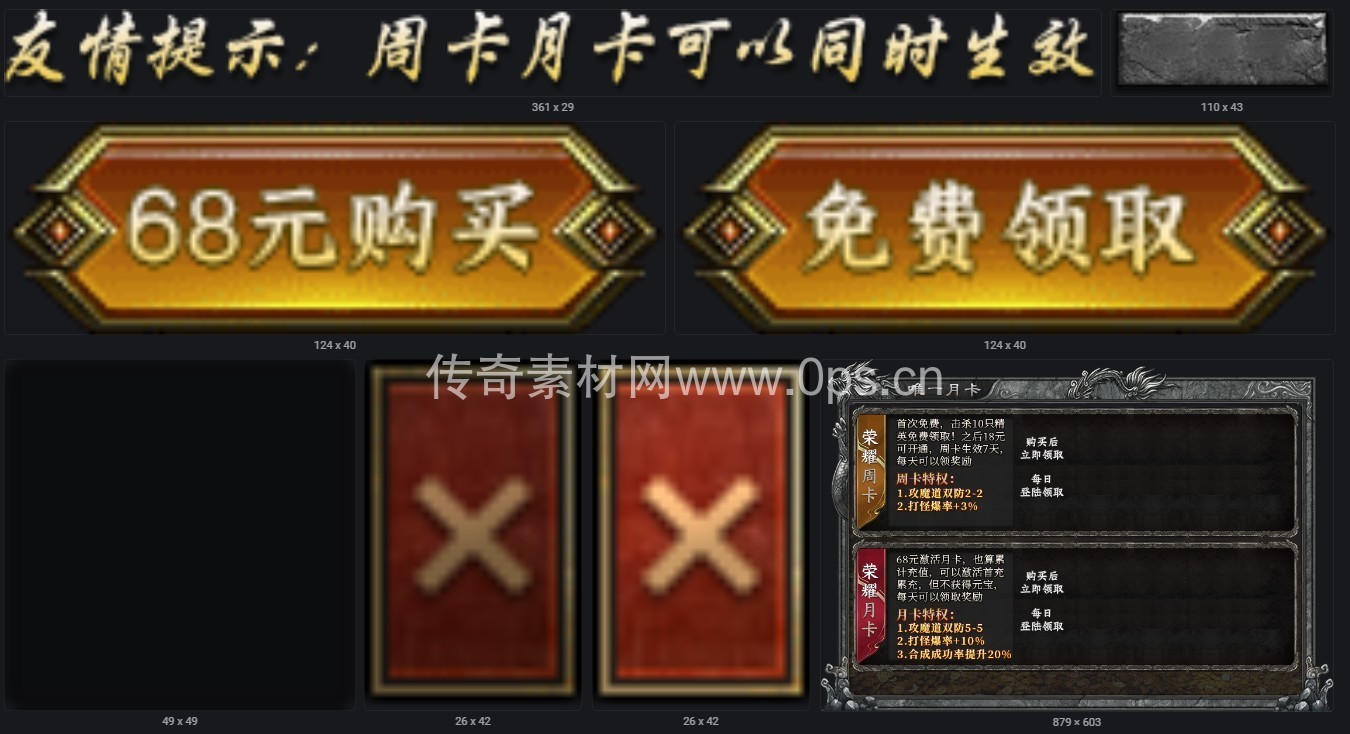Select the darker red X close sprite

pyautogui.click(x=472, y=534)
